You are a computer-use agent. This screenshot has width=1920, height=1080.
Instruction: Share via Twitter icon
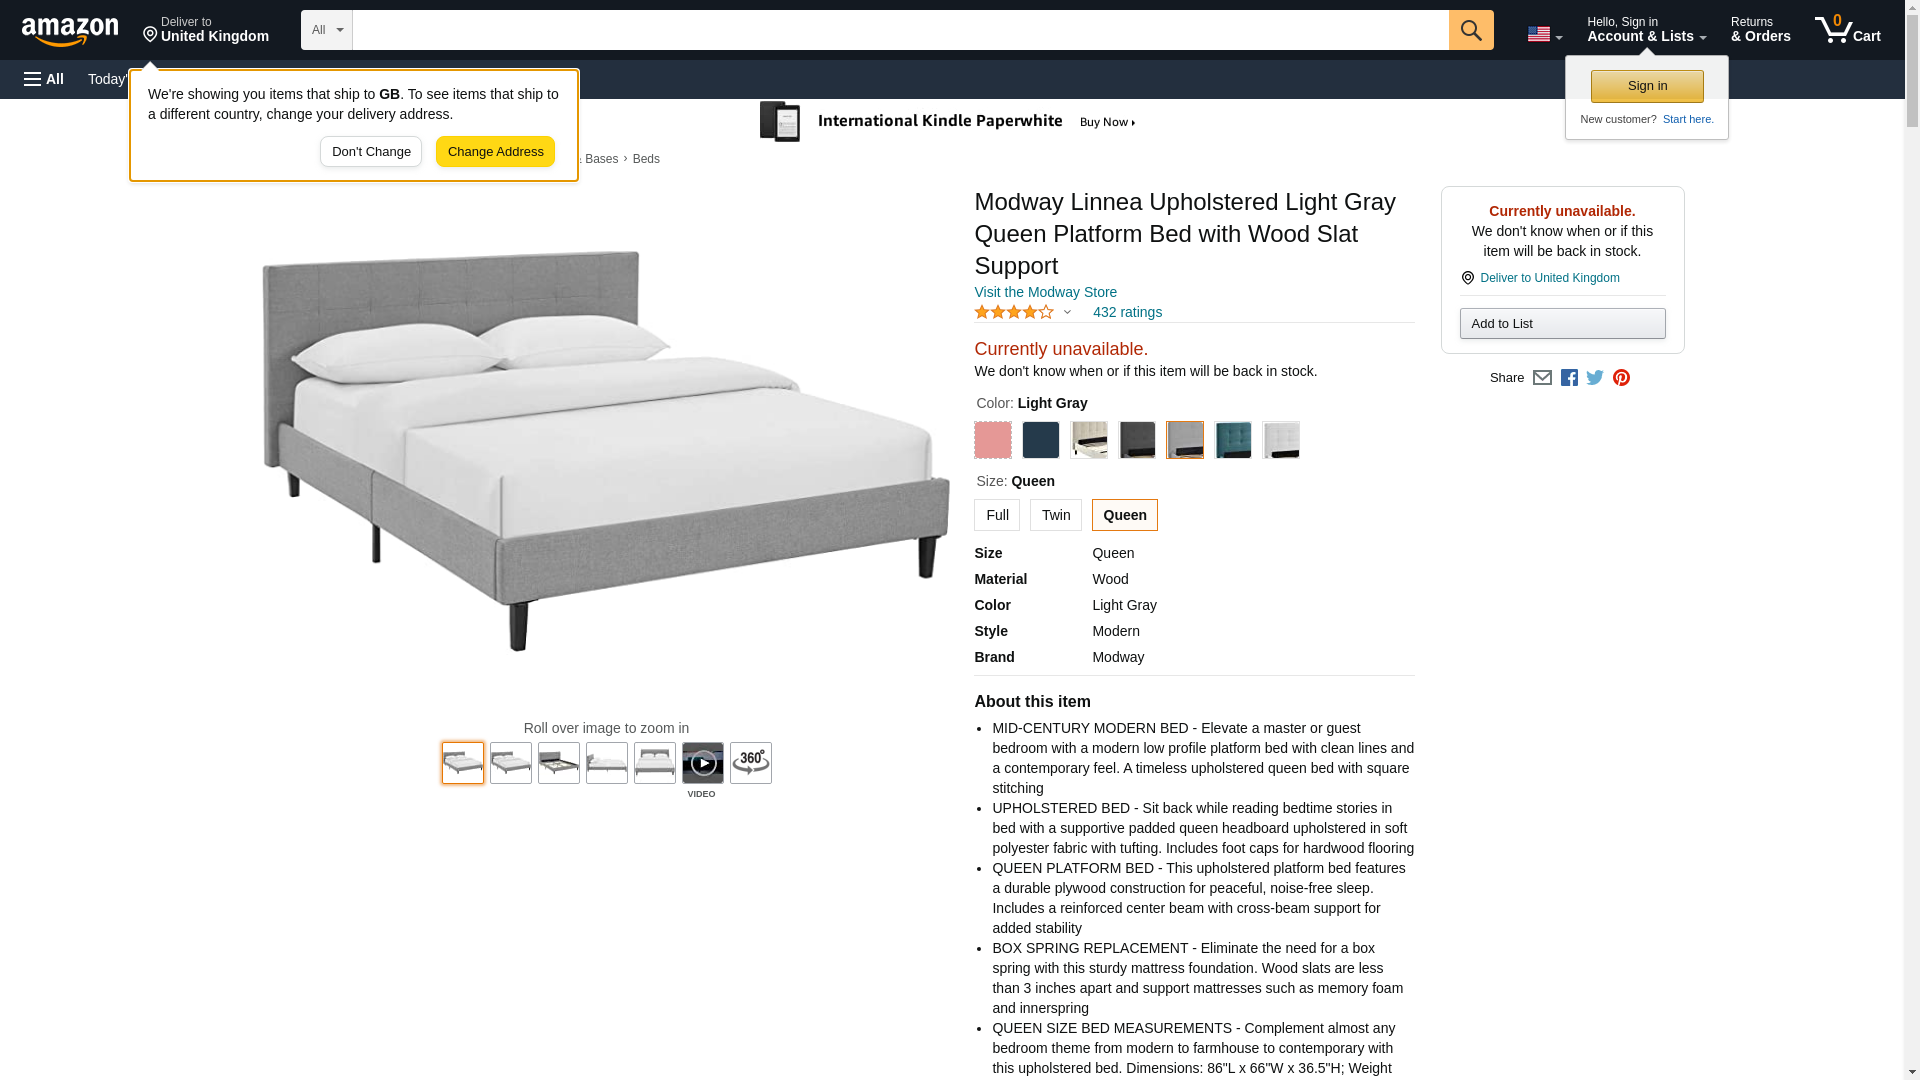1594,378
